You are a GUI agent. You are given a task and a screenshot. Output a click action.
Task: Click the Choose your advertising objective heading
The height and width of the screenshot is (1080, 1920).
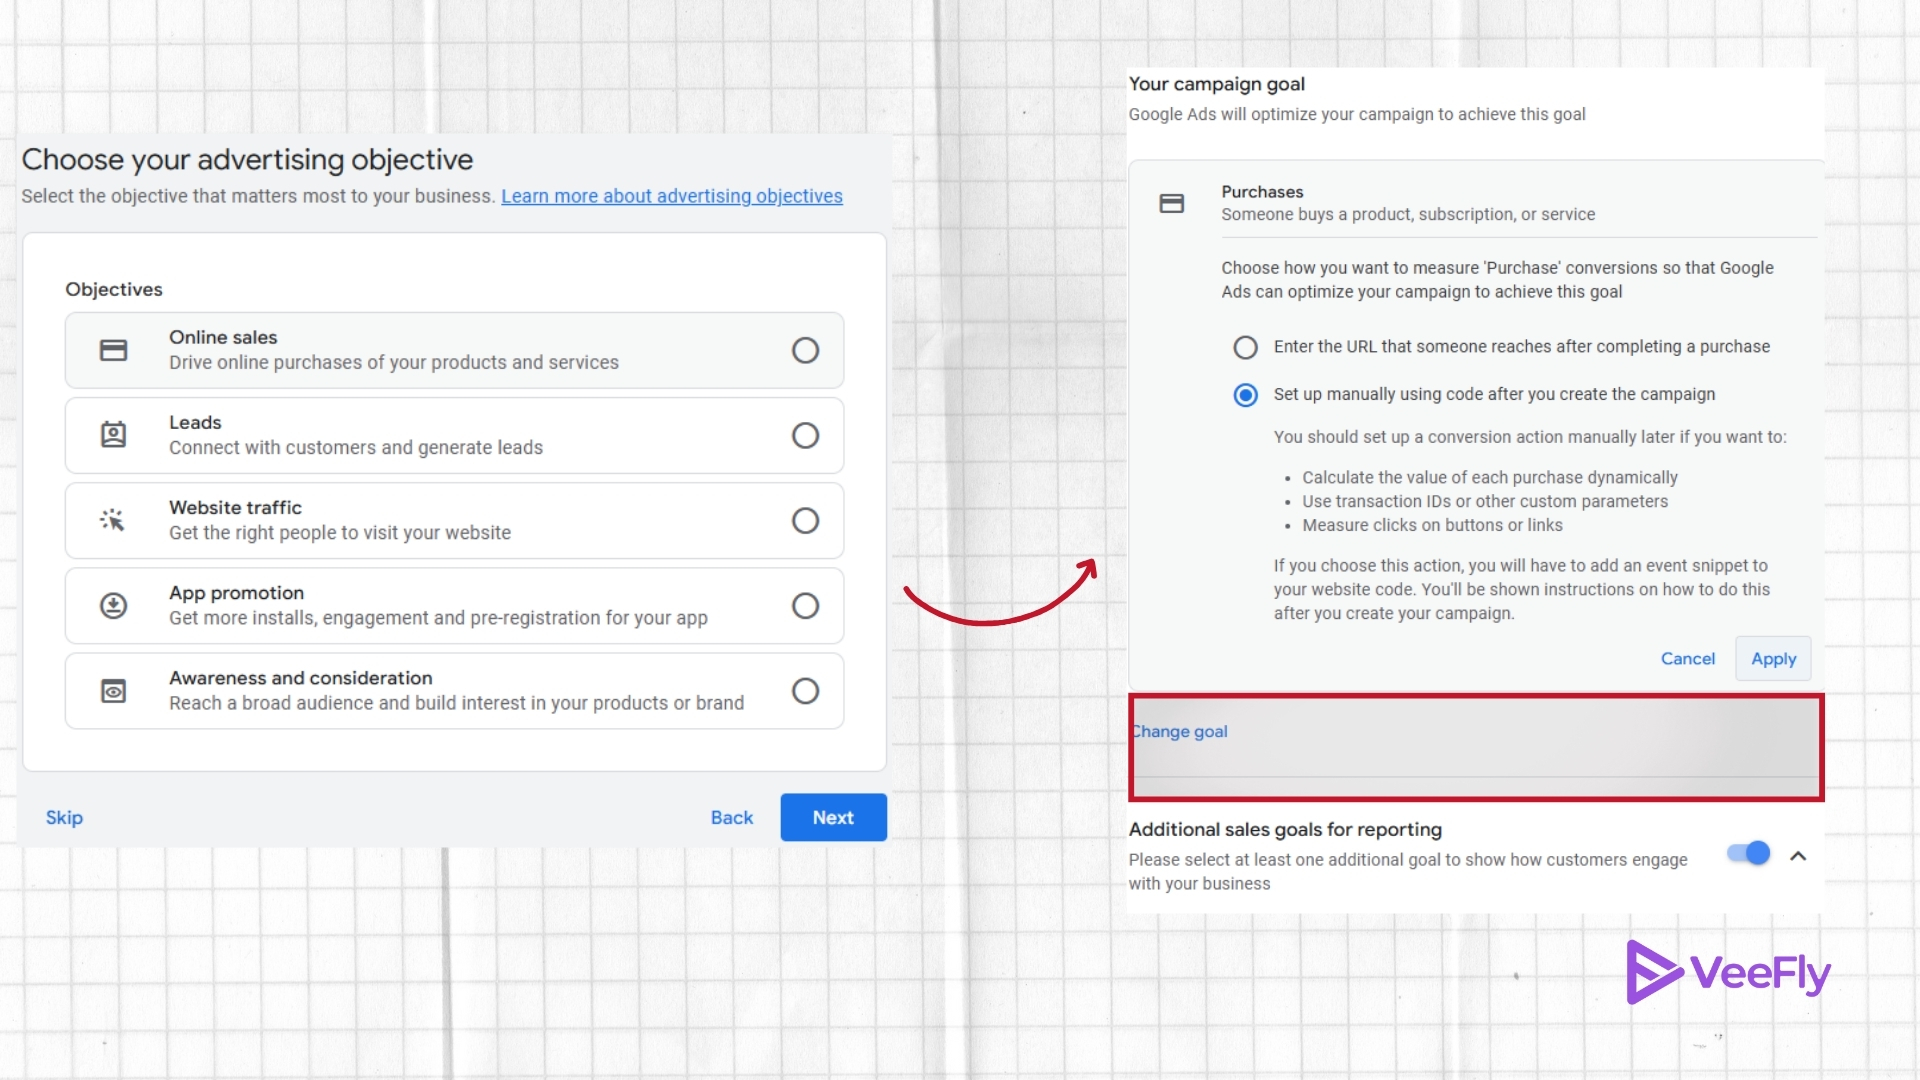[x=248, y=159]
